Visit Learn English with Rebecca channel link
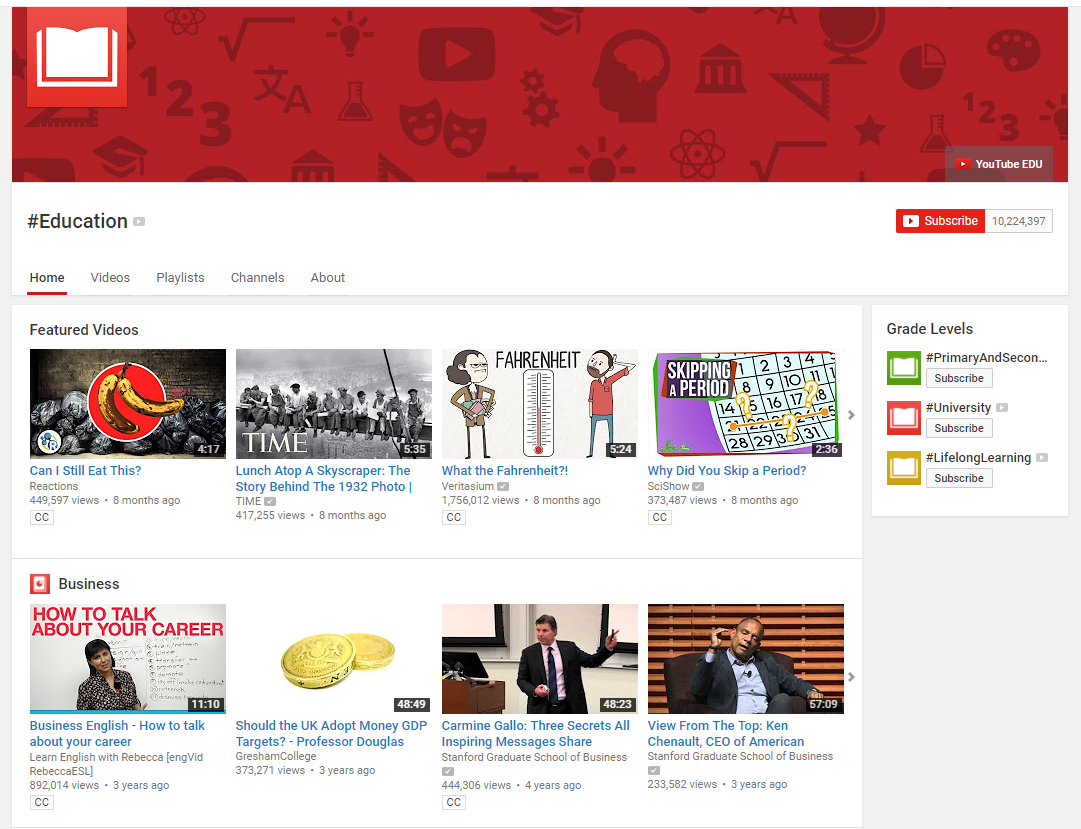 point(117,764)
